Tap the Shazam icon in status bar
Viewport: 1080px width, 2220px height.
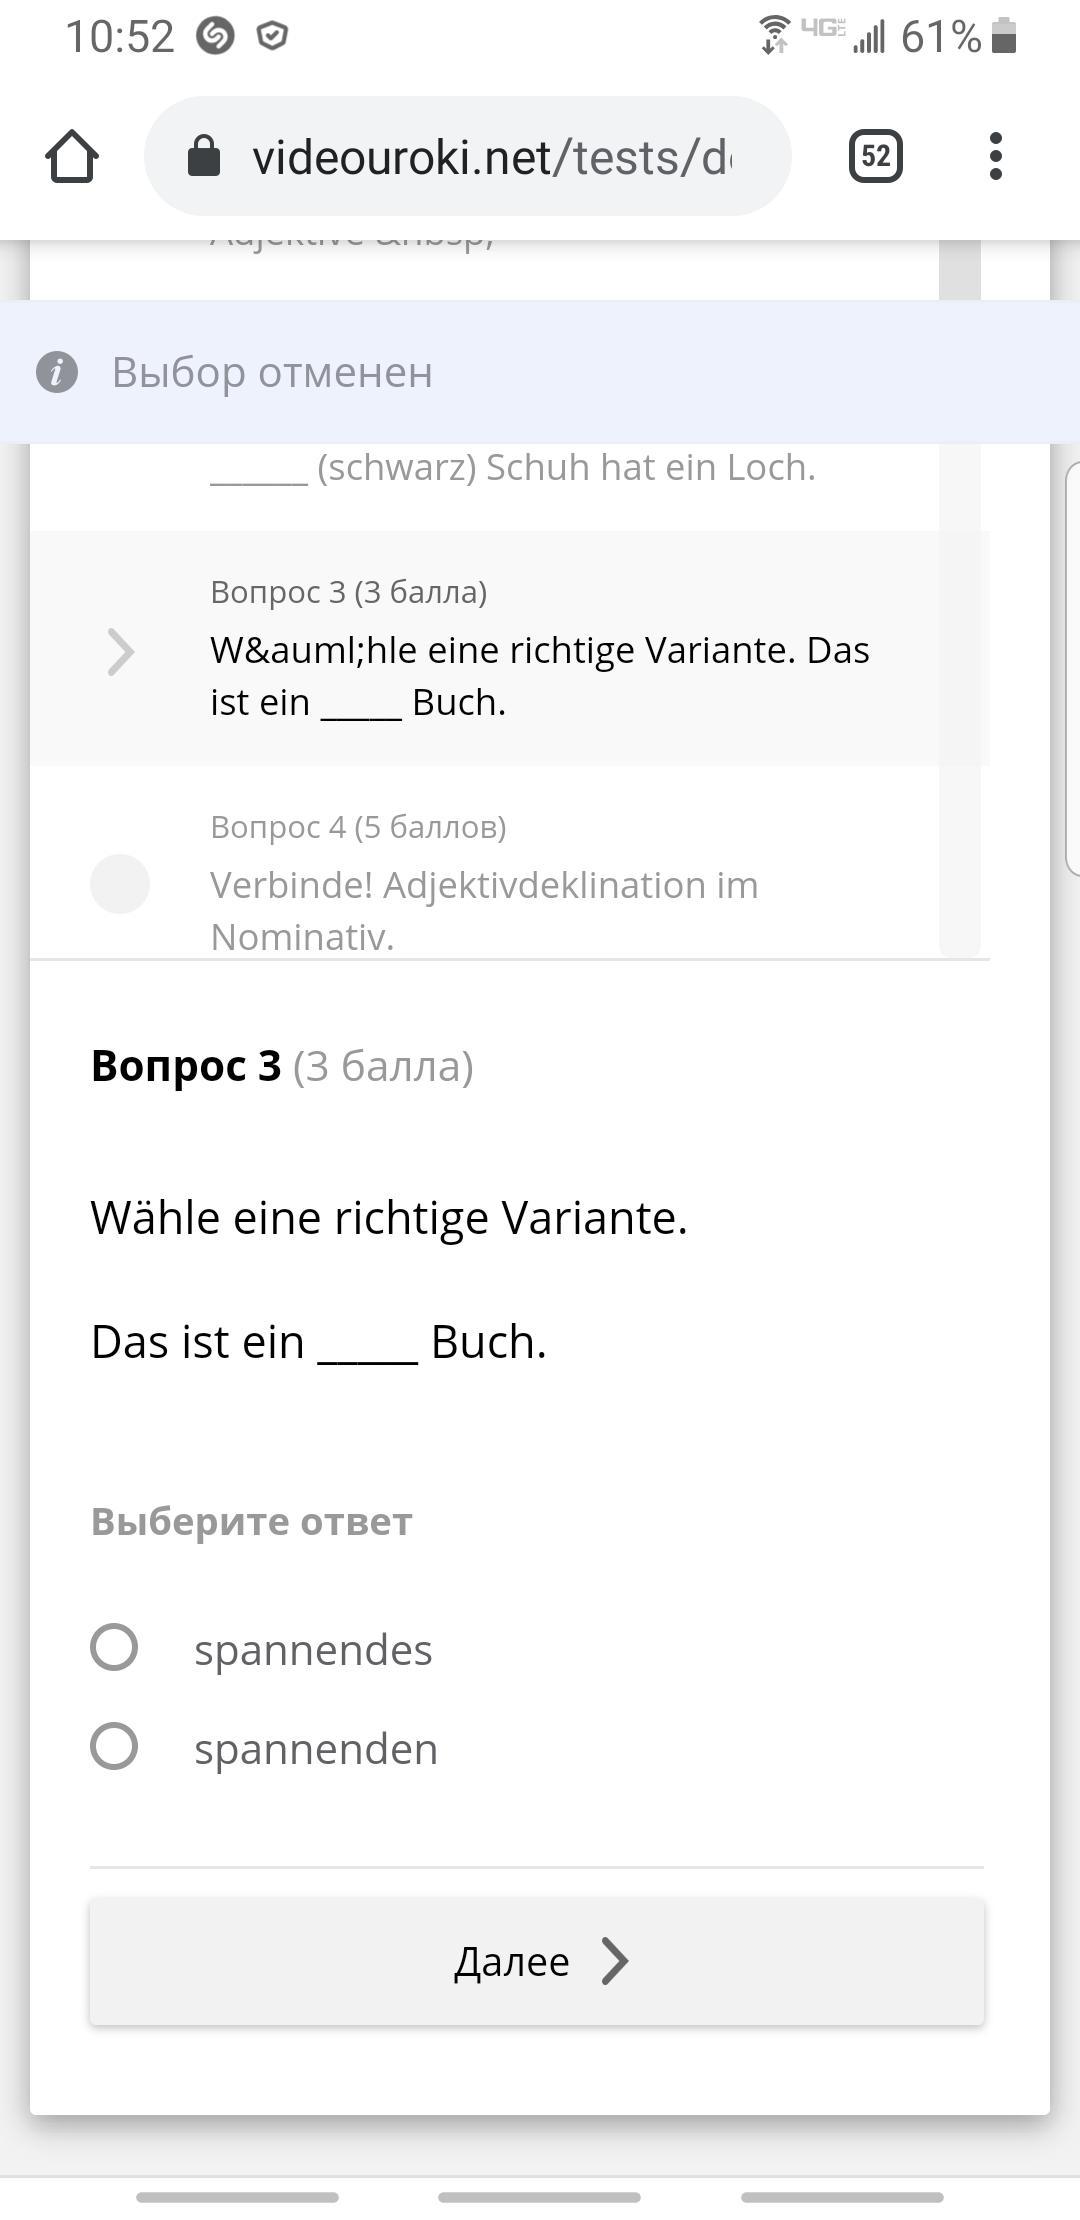[x=215, y=37]
